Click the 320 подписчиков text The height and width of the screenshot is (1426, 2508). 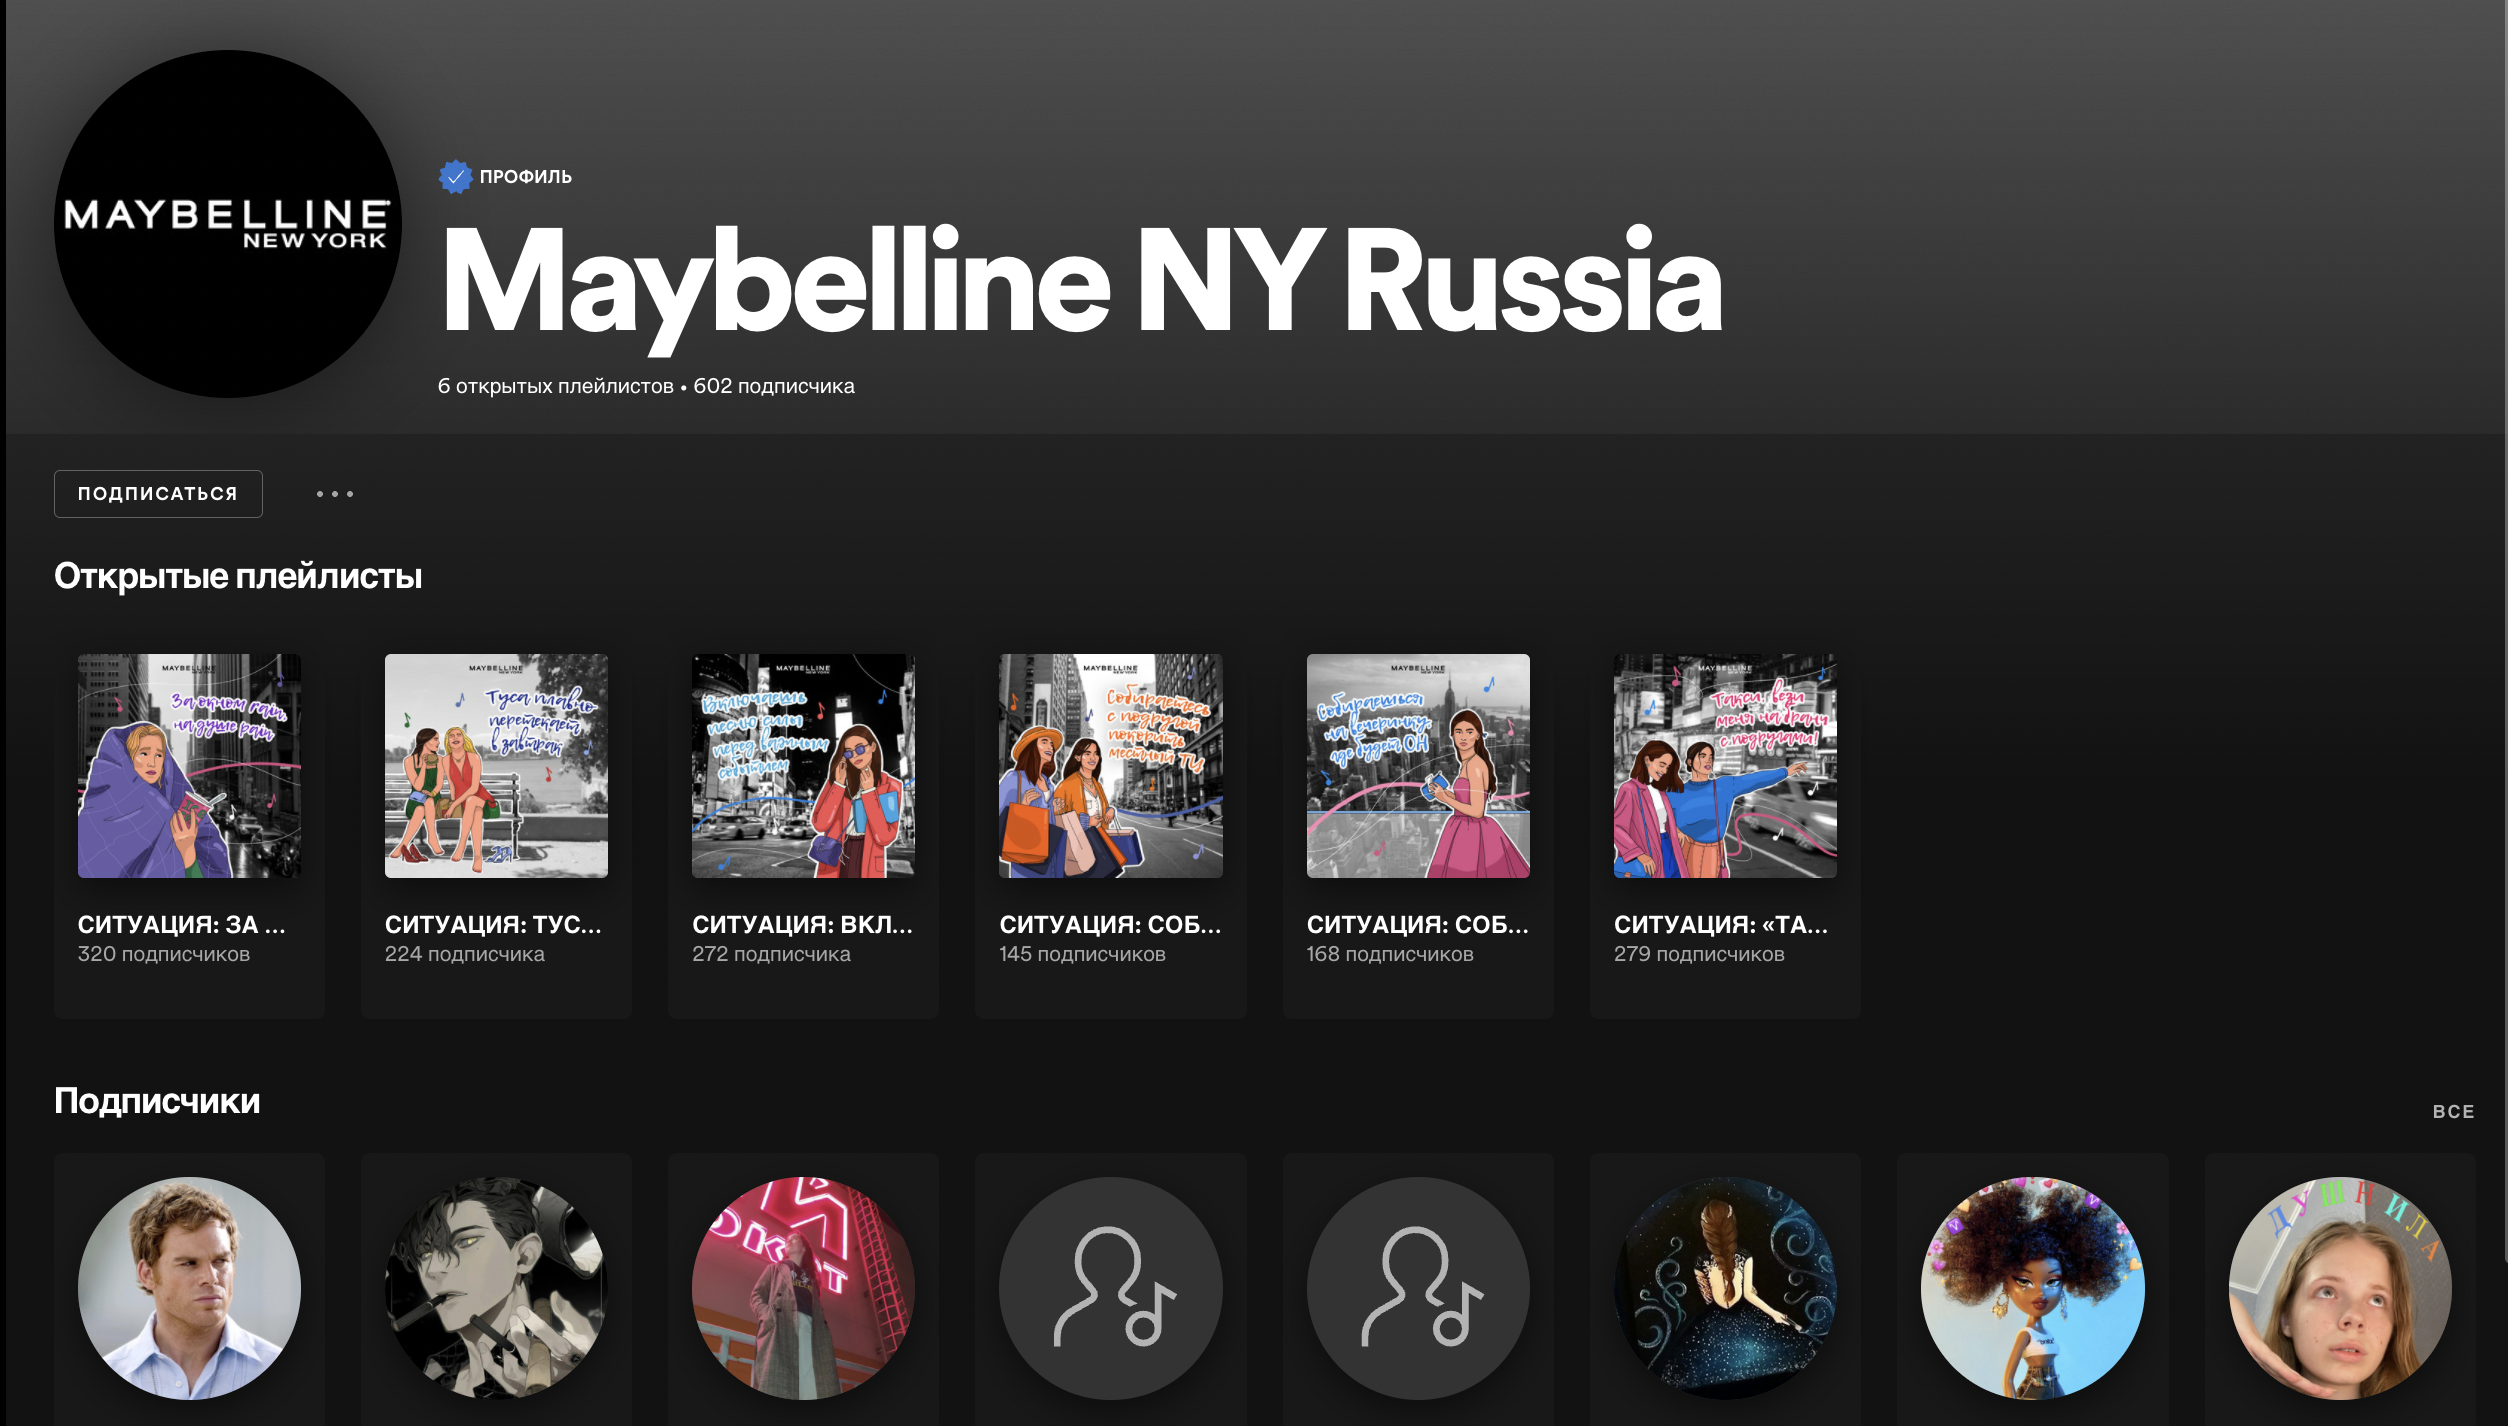click(x=164, y=954)
